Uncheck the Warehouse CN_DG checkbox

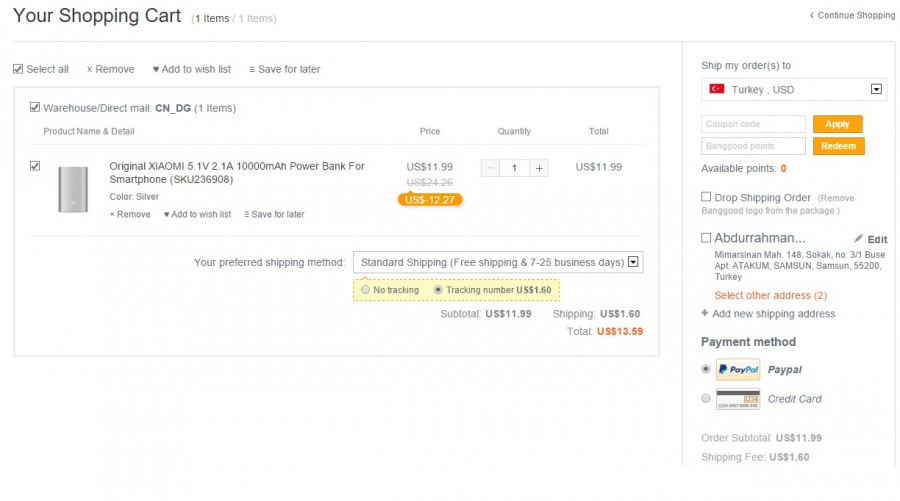coord(35,107)
